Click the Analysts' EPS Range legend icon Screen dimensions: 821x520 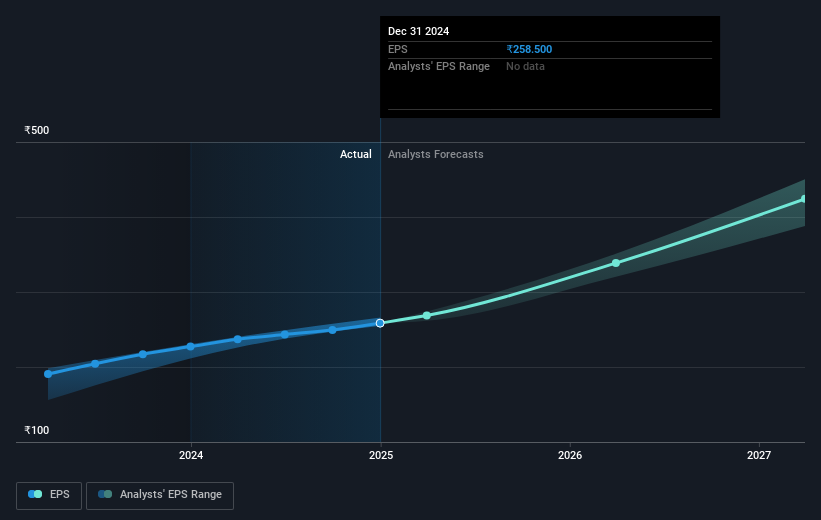tap(105, 494)
